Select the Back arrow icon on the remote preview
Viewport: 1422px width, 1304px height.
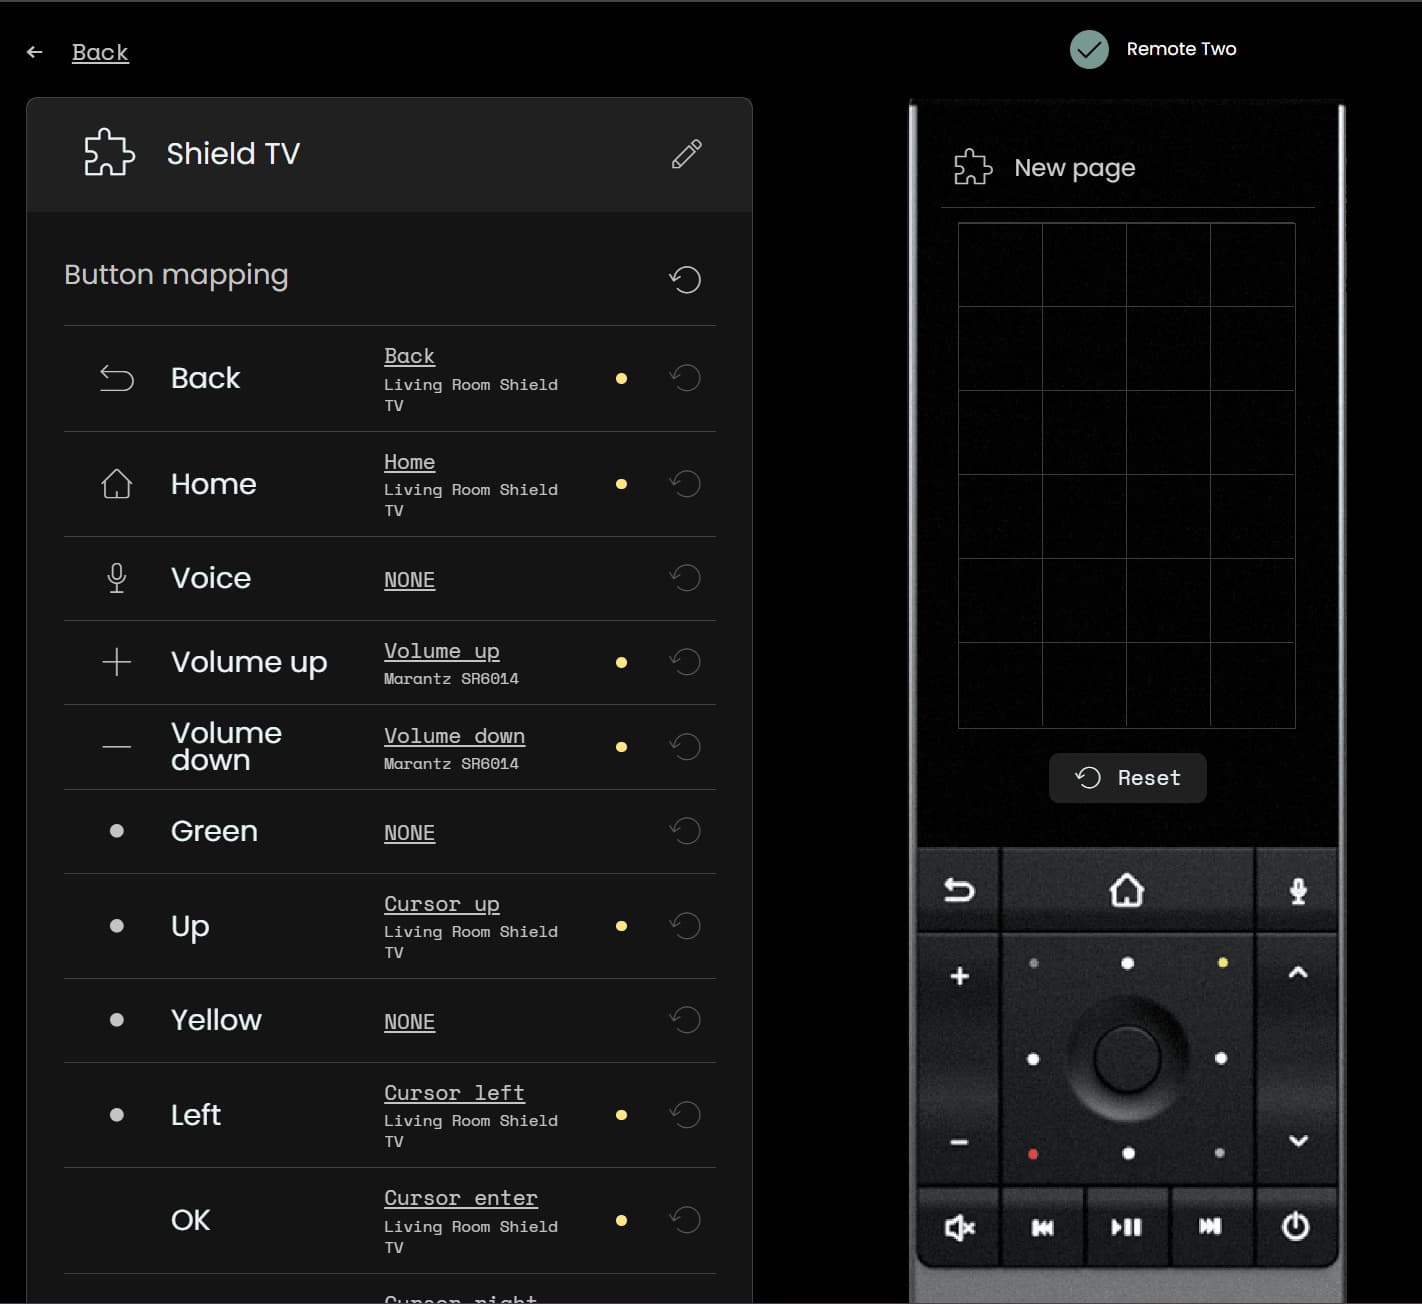coord(957,888)
